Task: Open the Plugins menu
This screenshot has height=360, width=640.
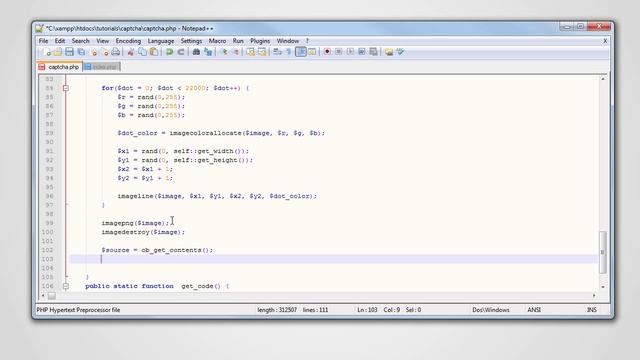Action: point(260,41)
